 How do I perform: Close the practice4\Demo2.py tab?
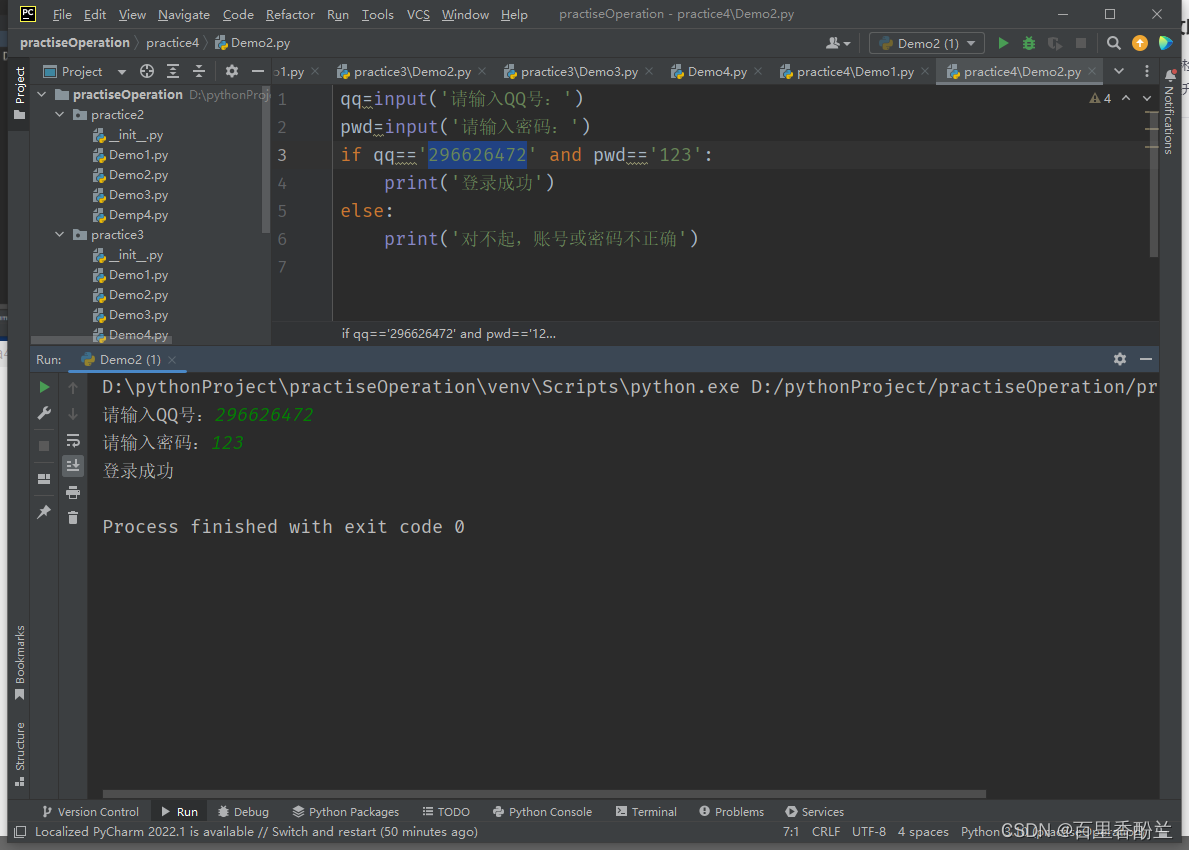(1092, 71)
